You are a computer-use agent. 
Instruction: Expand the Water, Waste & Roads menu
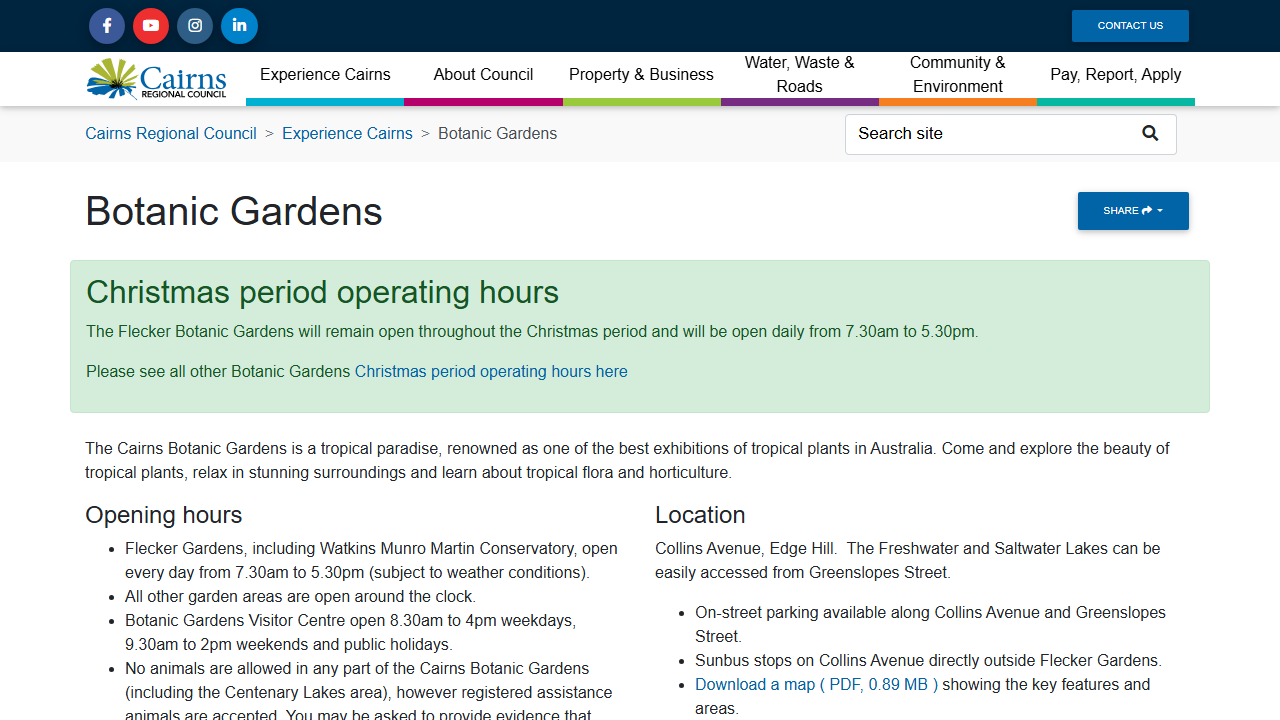799,75
